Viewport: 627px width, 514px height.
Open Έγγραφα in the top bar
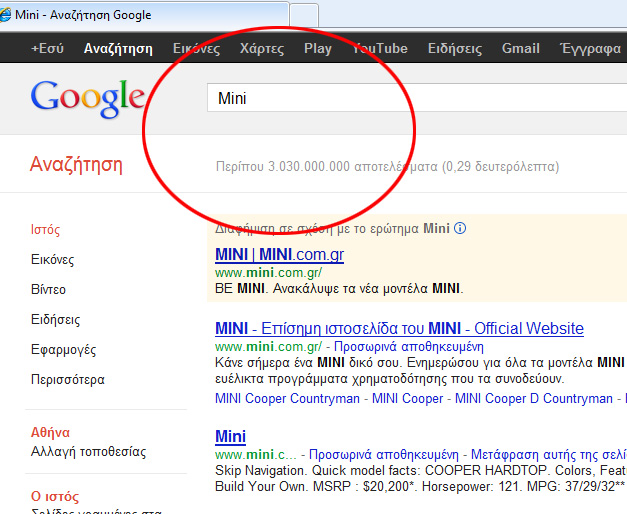pos(591,48)
